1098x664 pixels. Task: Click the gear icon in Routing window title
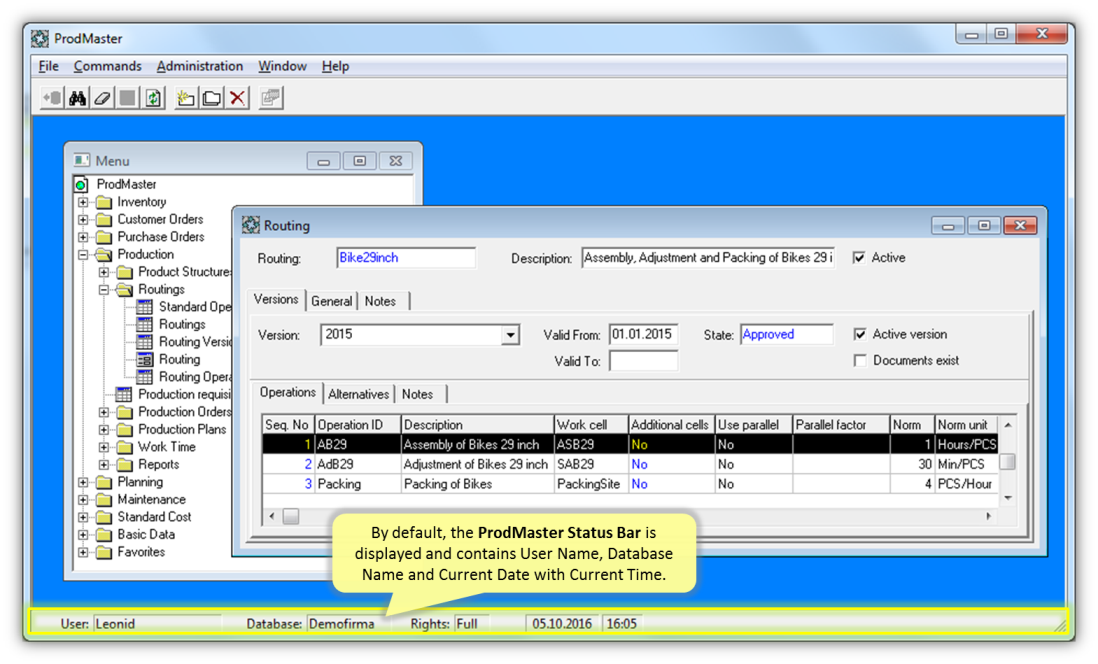(250, 225)
